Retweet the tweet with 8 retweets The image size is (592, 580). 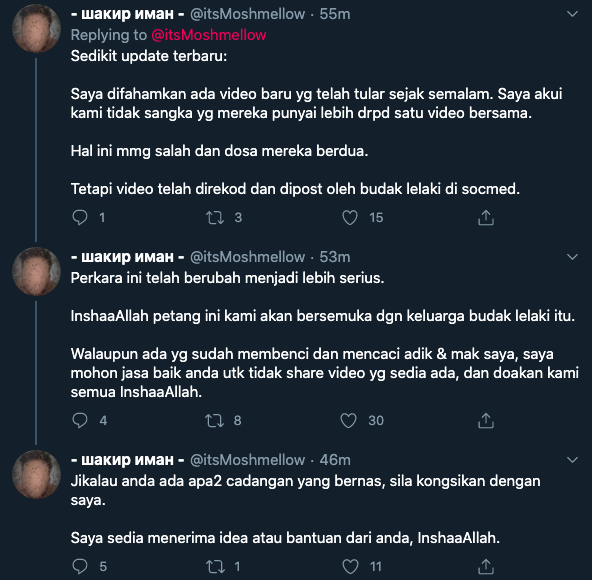click(214, 420)
